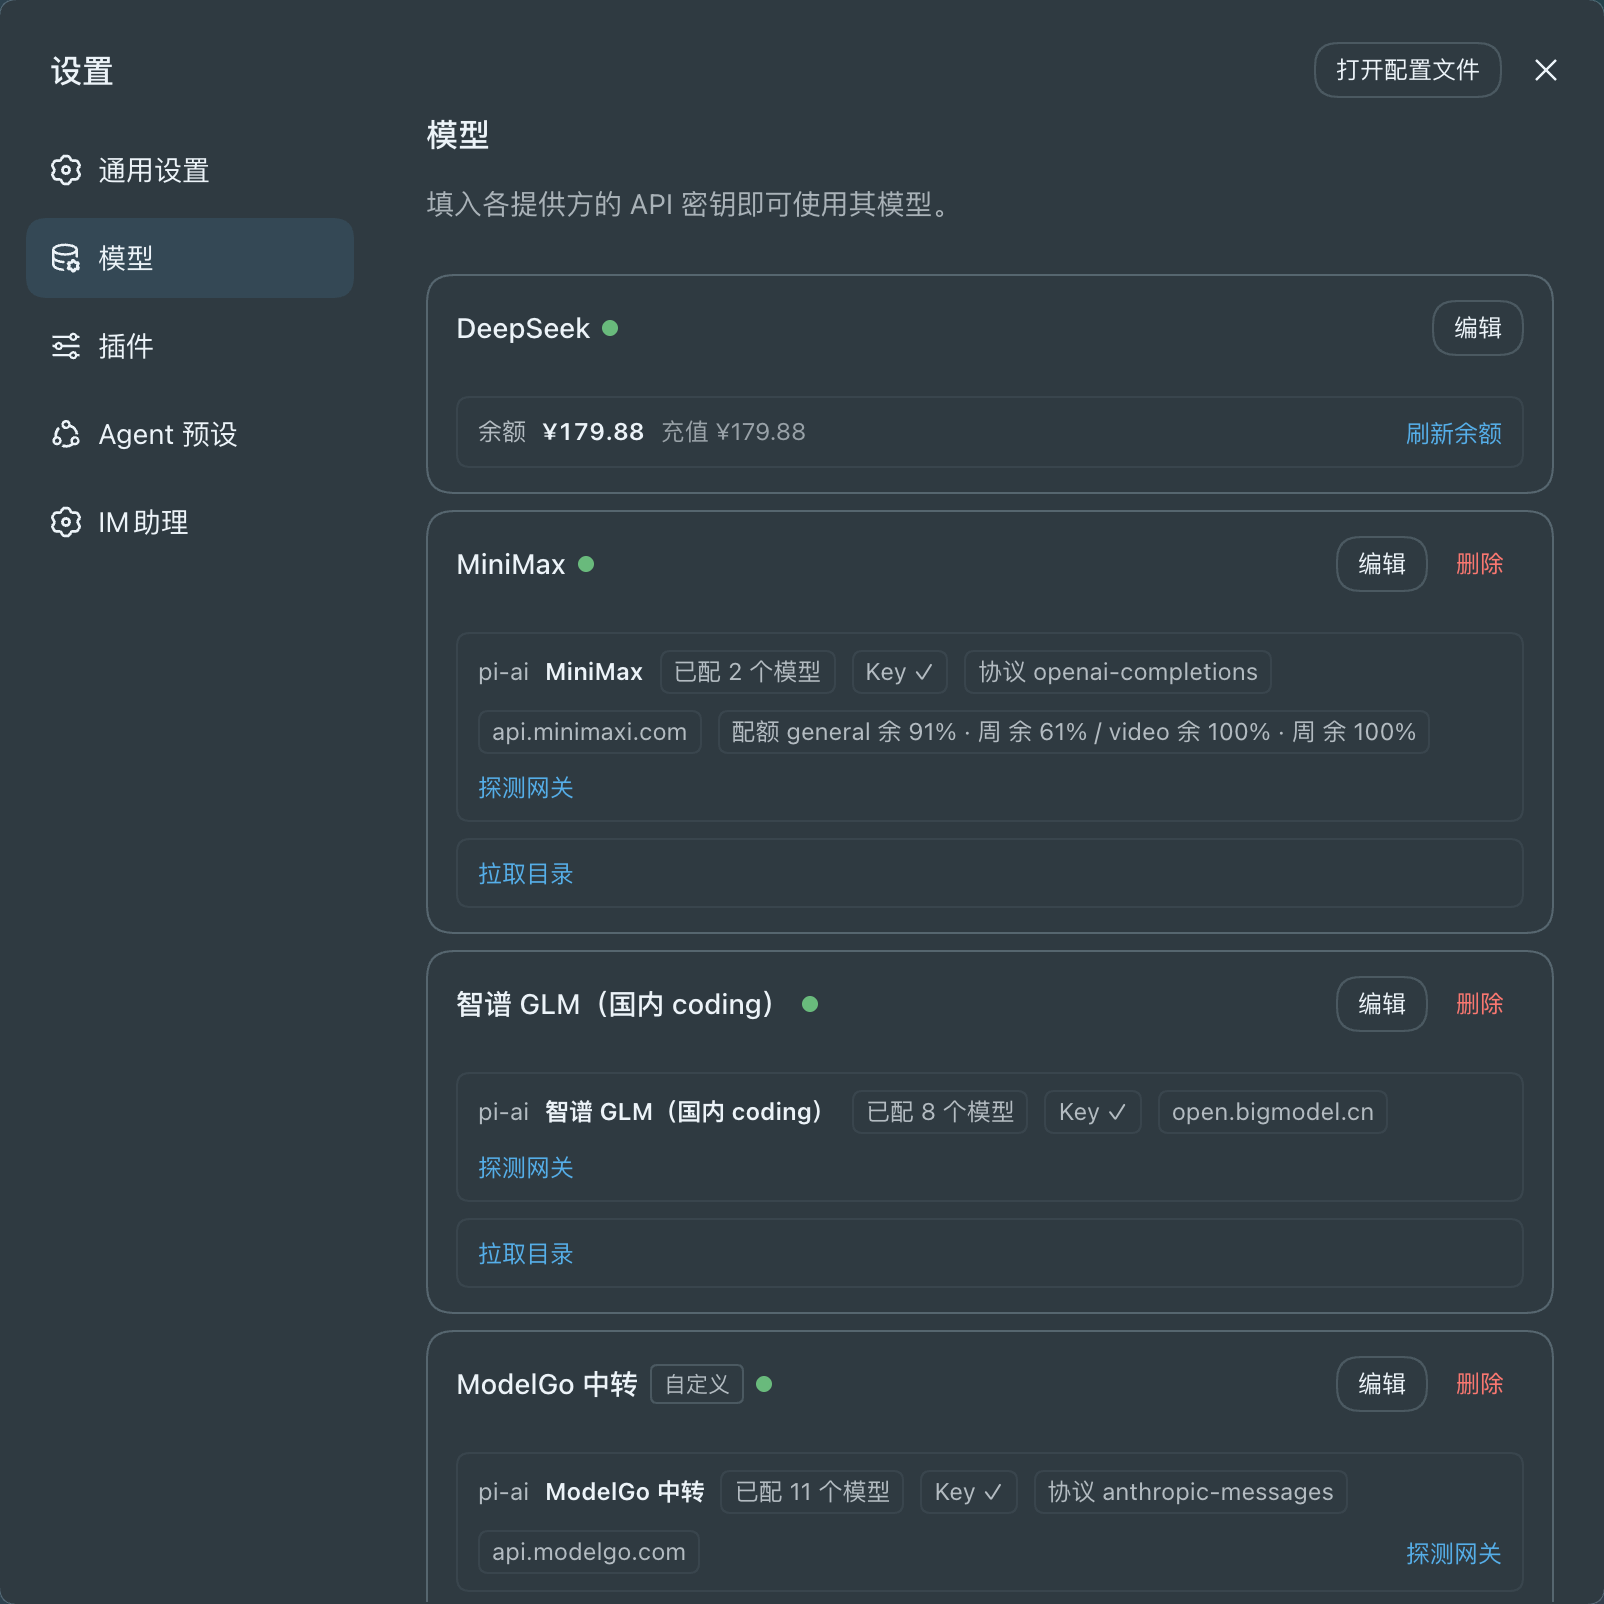Delete the ModelGo 中转 provider
This screenshot has width=1604, height=1604.
pos(1479,1384)
